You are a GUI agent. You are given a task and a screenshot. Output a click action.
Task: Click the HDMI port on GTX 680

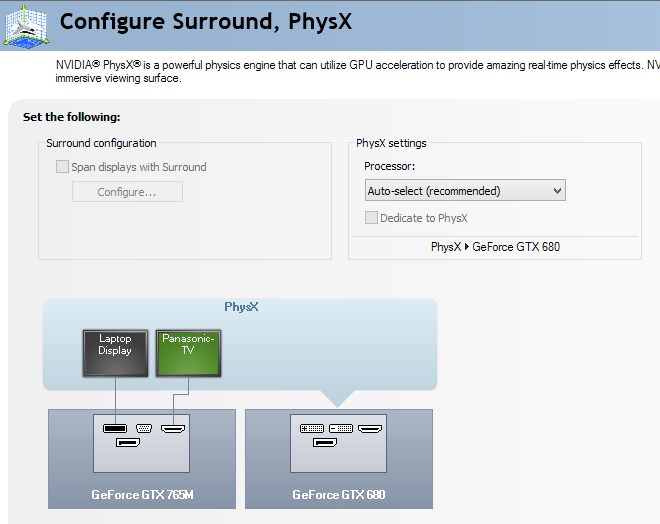coord(370,428)
